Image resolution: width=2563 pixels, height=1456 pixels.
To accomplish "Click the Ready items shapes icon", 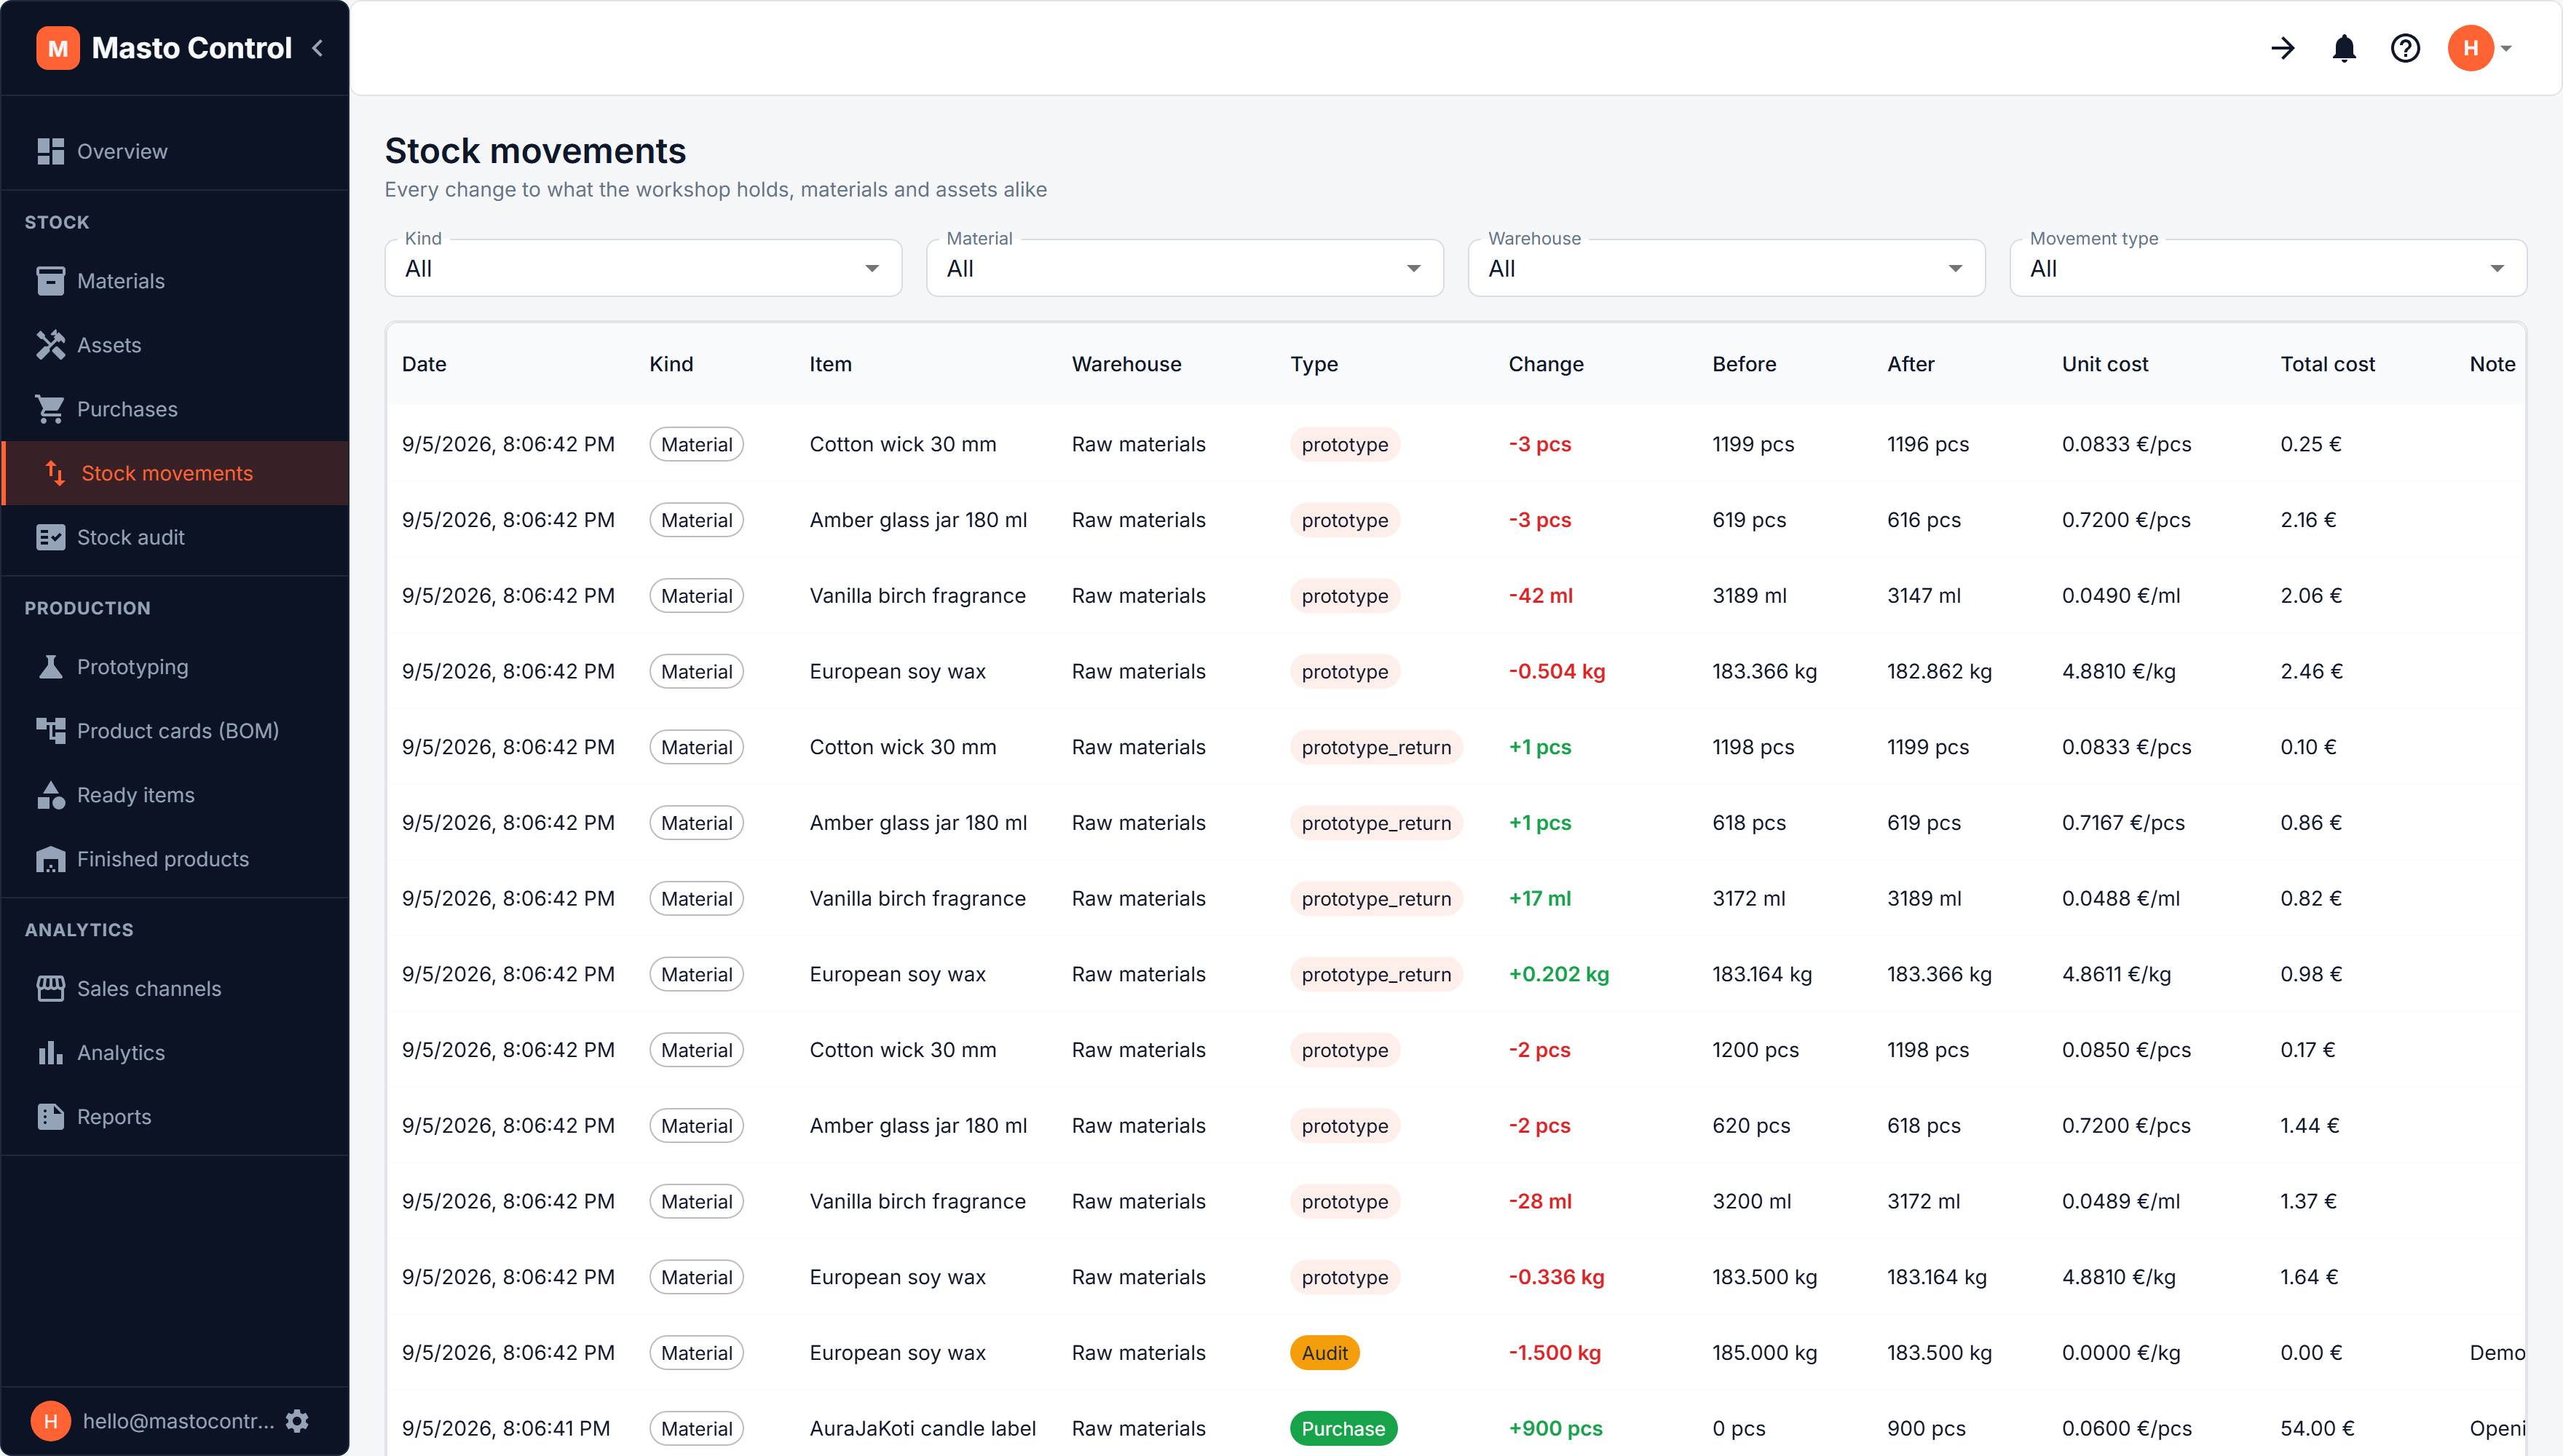I will [50, 795].
